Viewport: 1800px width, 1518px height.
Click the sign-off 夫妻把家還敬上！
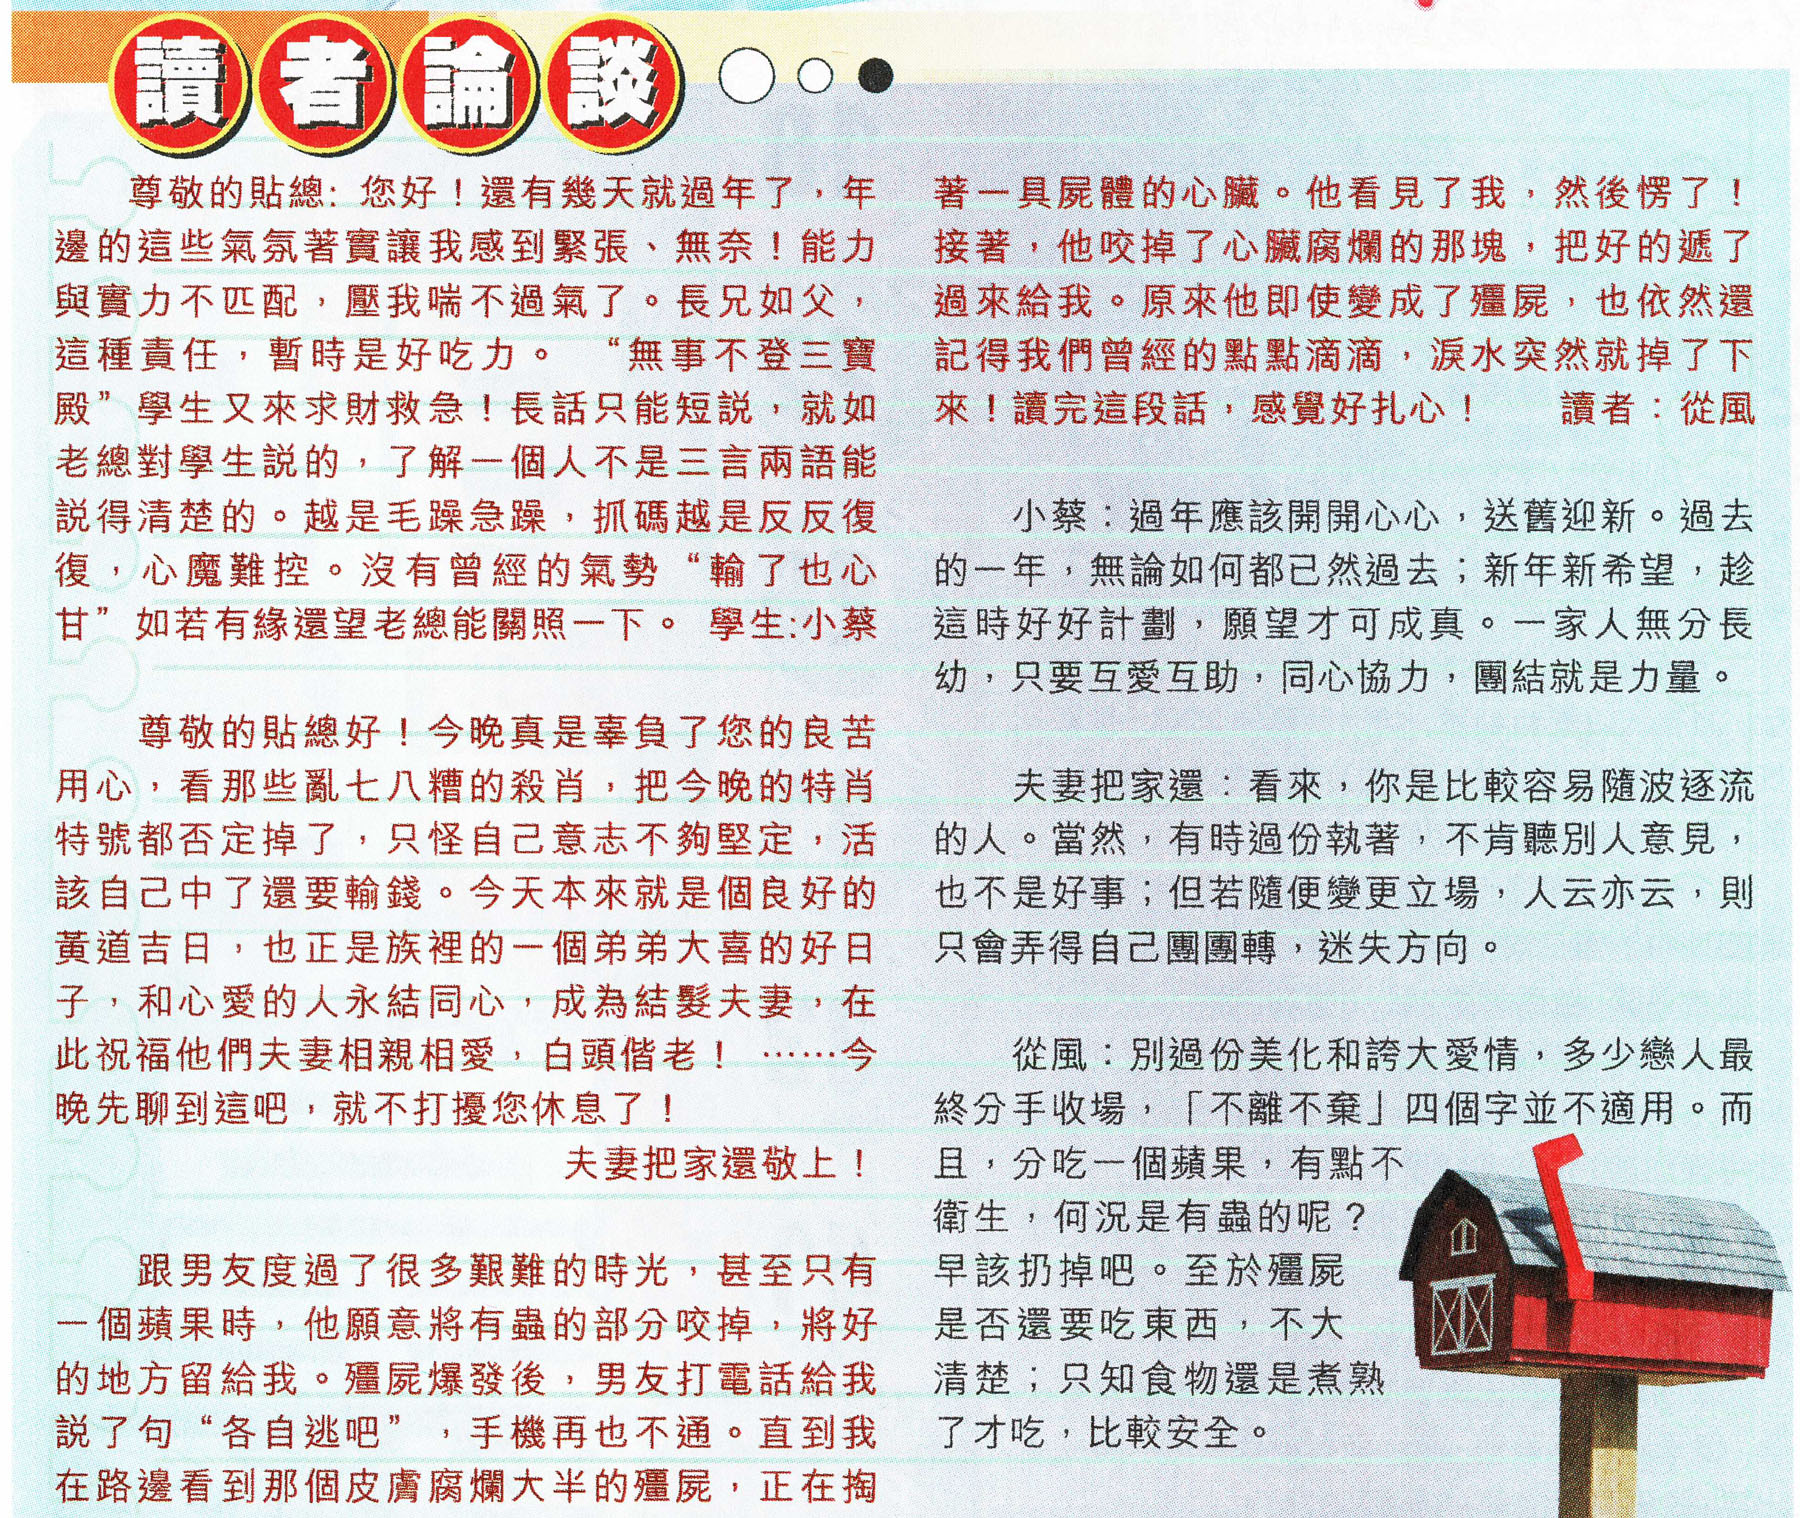click(716, 1163)
